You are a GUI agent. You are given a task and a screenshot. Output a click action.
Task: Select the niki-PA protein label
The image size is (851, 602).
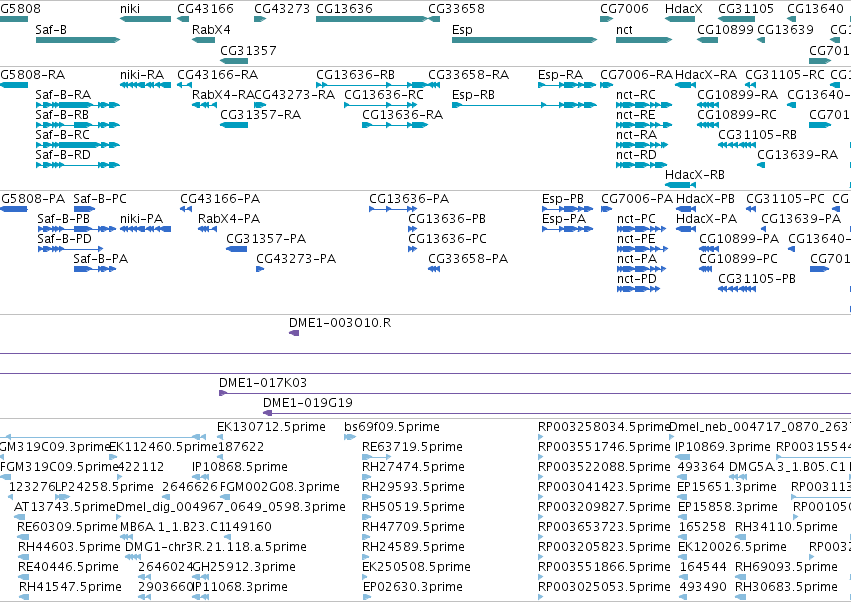tap(141, 219)
